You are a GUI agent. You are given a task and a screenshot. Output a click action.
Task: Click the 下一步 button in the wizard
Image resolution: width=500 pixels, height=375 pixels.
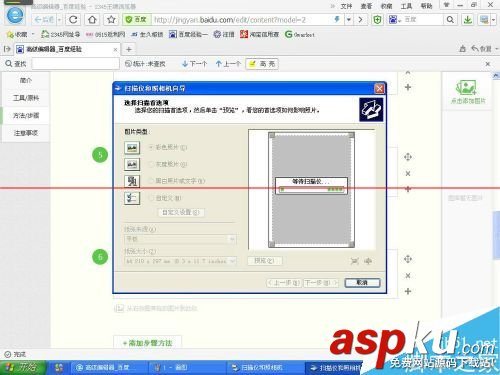click(321, 283)
